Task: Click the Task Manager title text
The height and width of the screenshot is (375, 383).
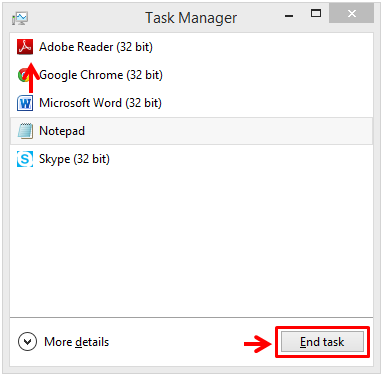Action: (x=191, y=18)
